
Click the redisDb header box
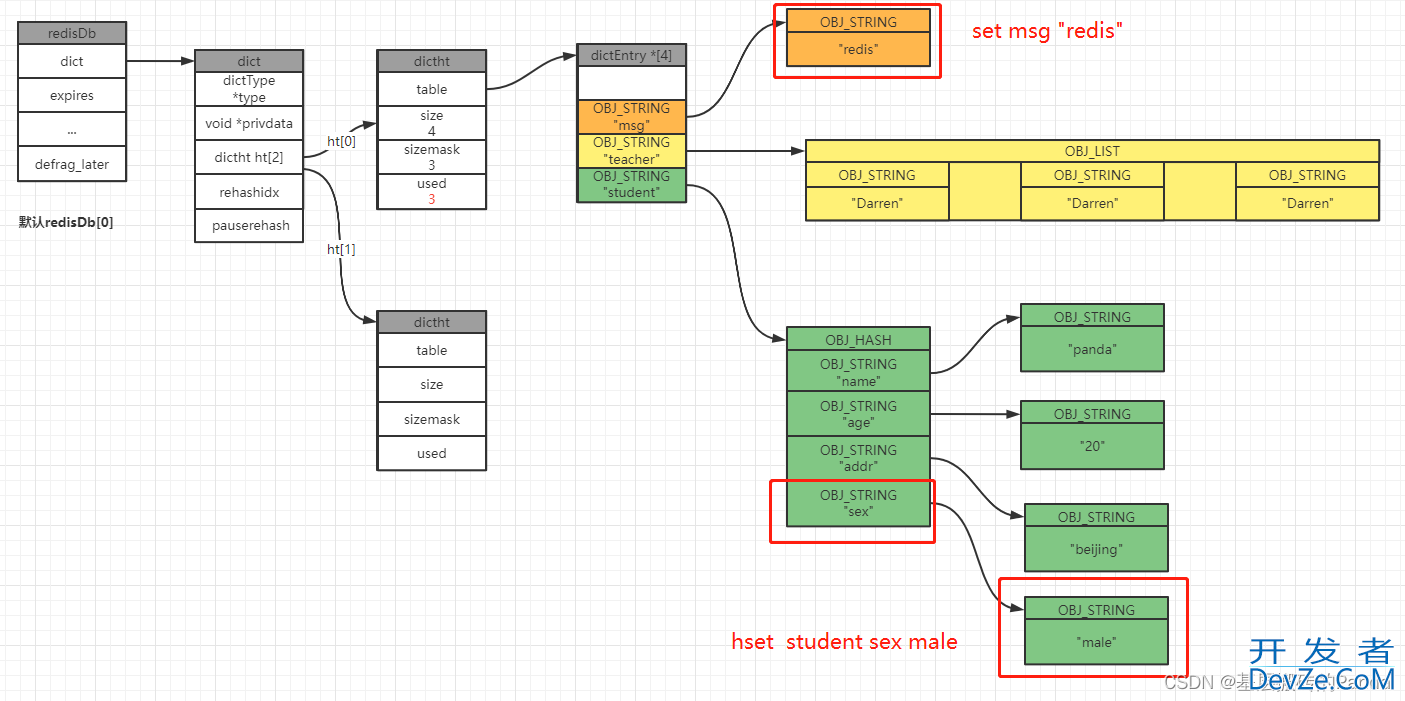pyautogui.click(x=72, y=33)
